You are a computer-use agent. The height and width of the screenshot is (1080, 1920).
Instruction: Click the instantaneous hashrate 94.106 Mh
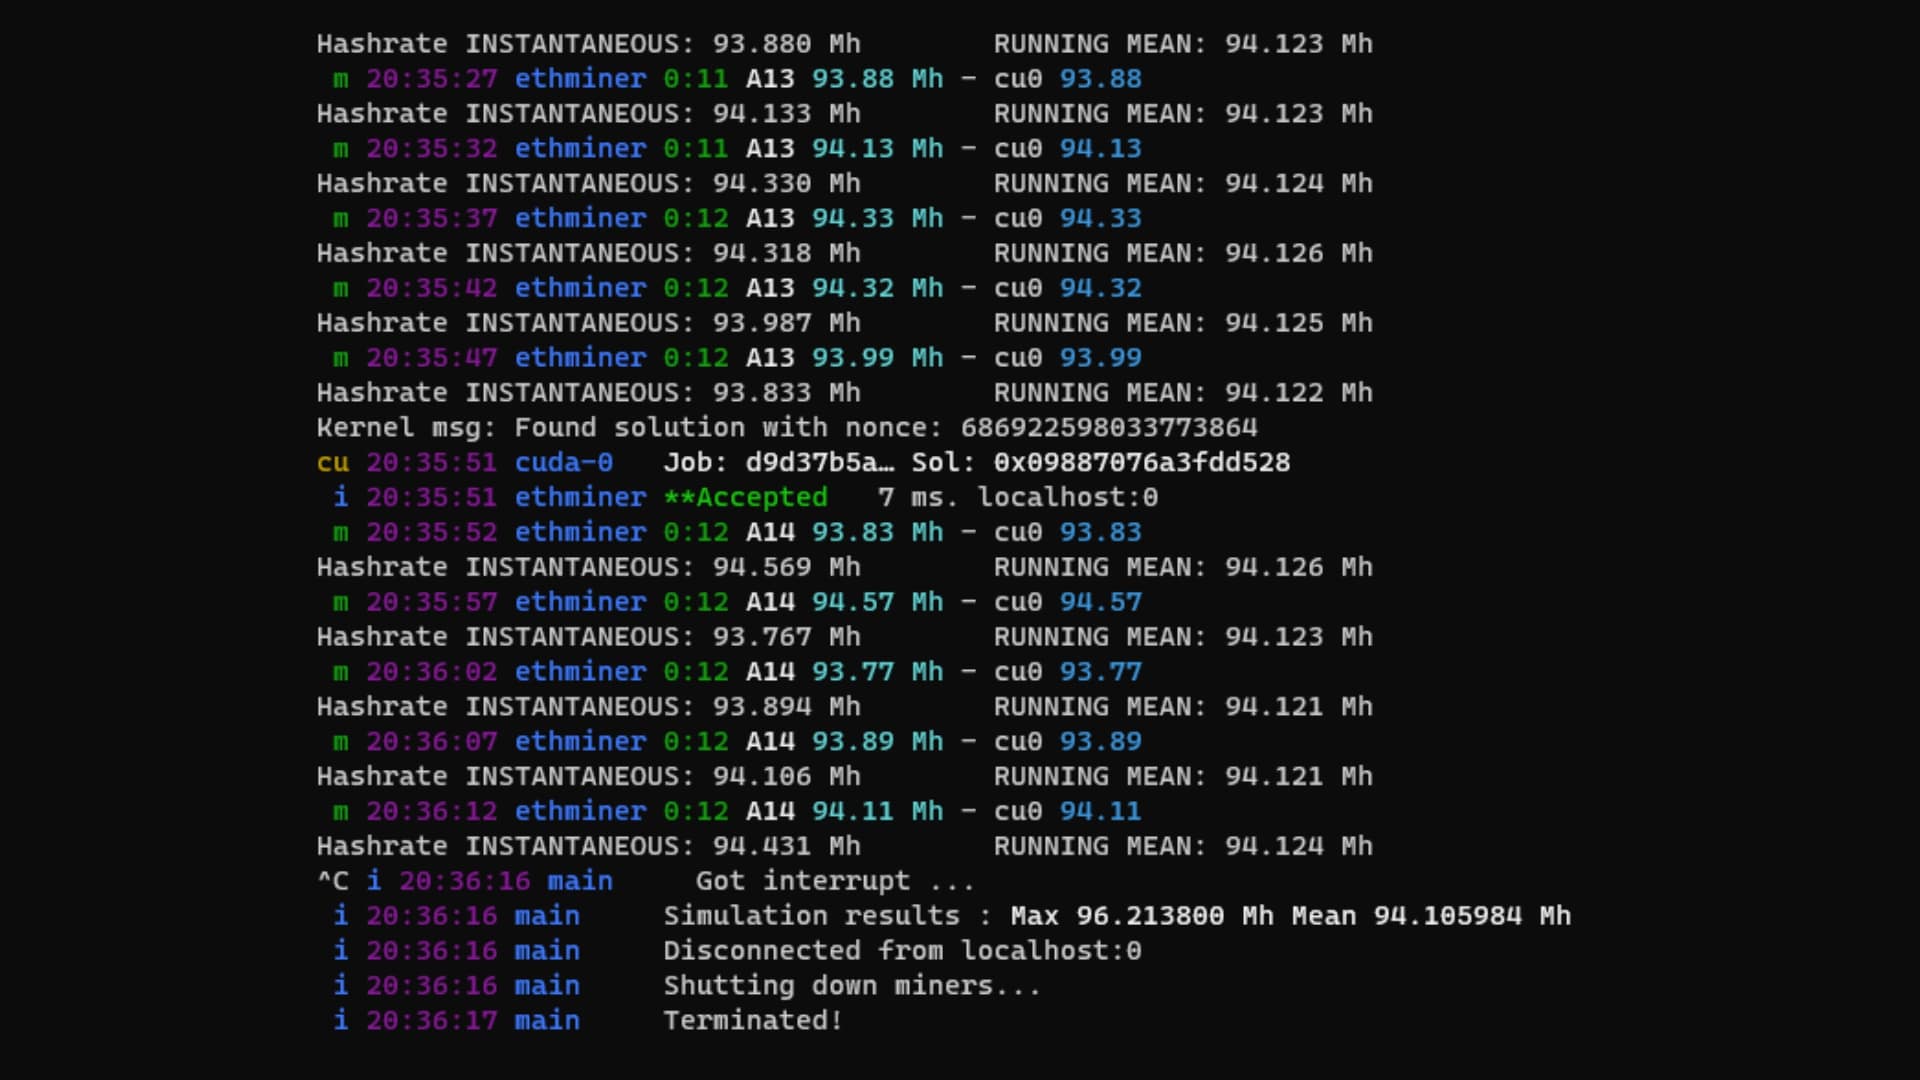(x=787, y=777)
